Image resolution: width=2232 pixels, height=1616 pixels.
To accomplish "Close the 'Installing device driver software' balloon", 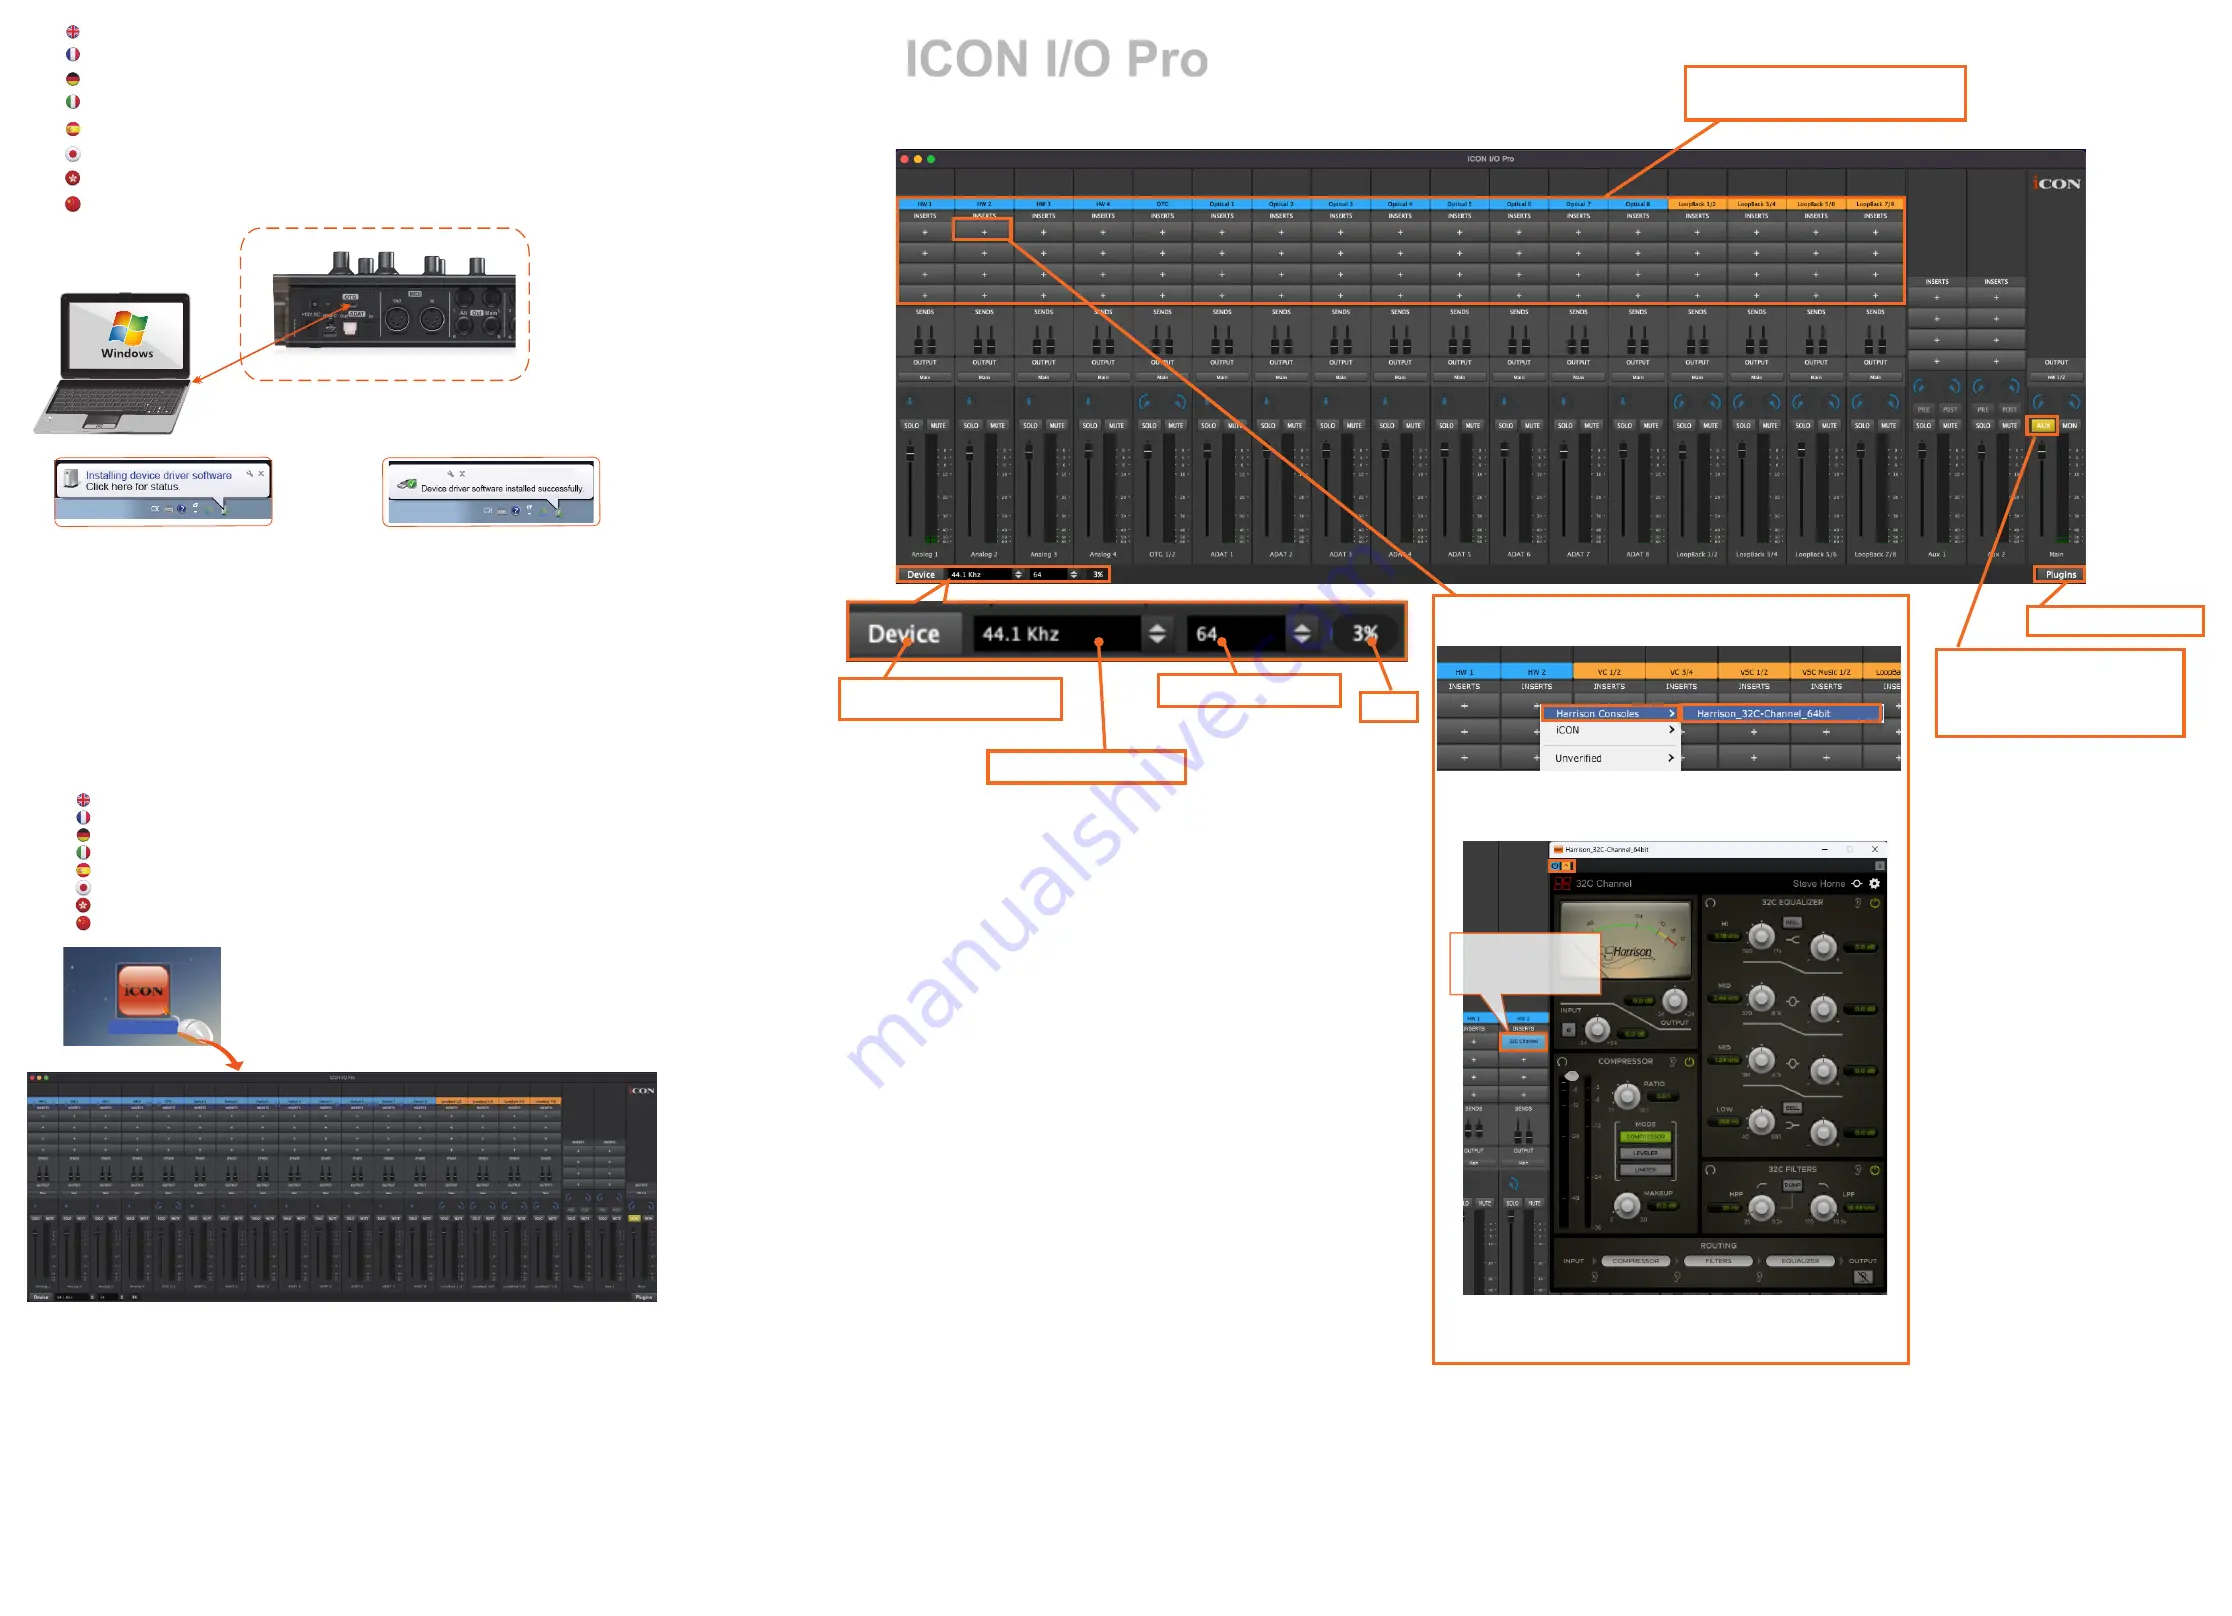I will [261, 473].
